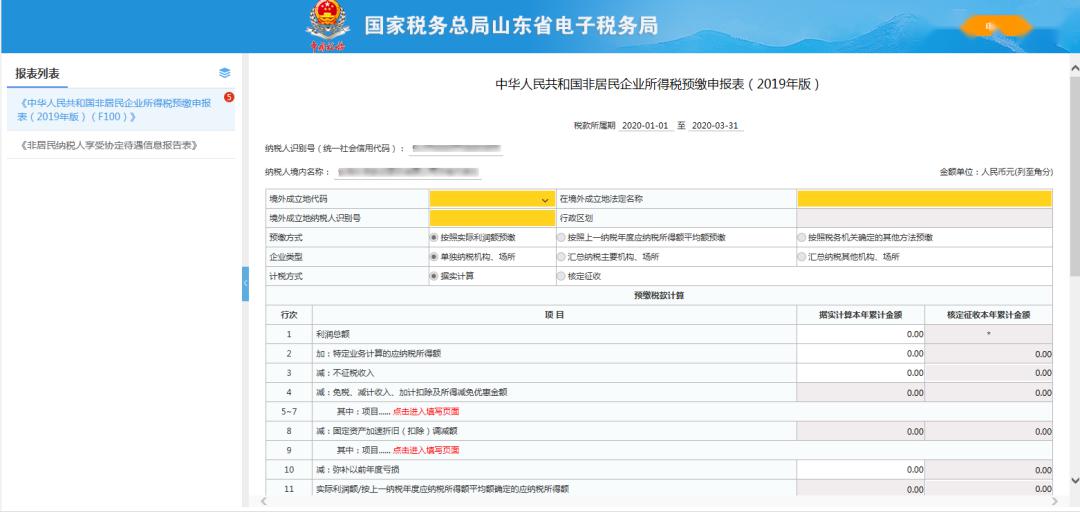The width and height of the screenshot is (1080, 512).
Task: Open the end date 2020-03-31 picker
Action: 716,126
